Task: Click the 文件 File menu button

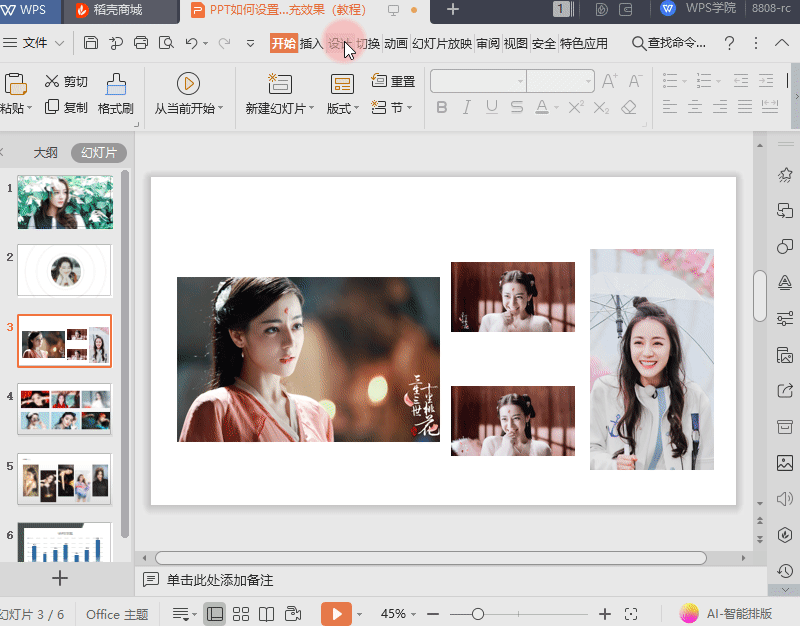Action: tap(34, 43)
